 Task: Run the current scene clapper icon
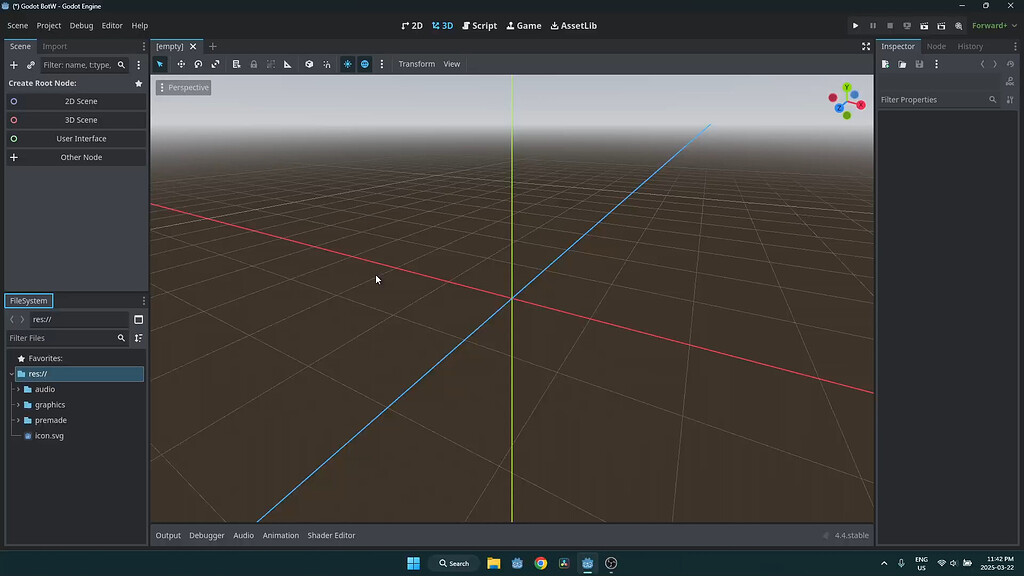(924, 25)
